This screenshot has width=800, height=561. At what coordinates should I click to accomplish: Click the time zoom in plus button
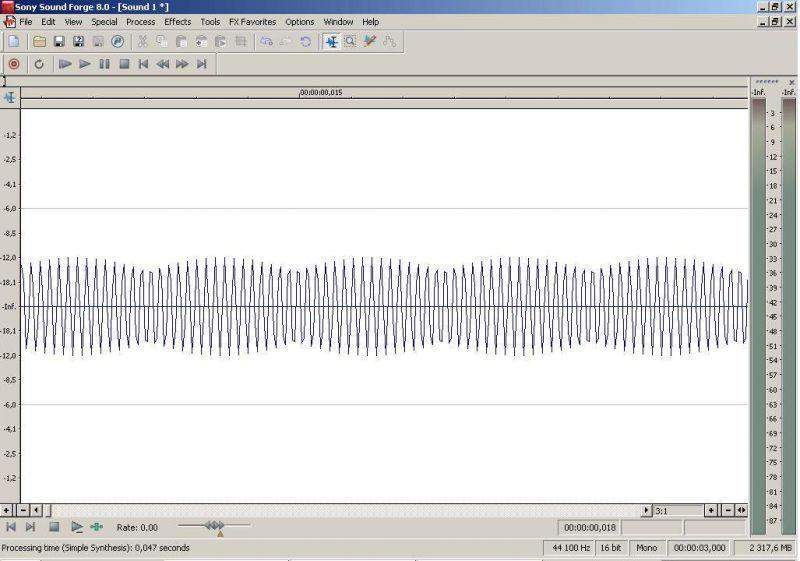(711, 510)
